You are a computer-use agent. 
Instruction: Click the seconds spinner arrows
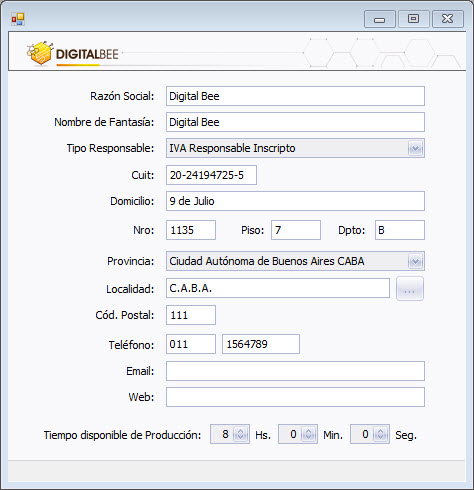[380, 434]
